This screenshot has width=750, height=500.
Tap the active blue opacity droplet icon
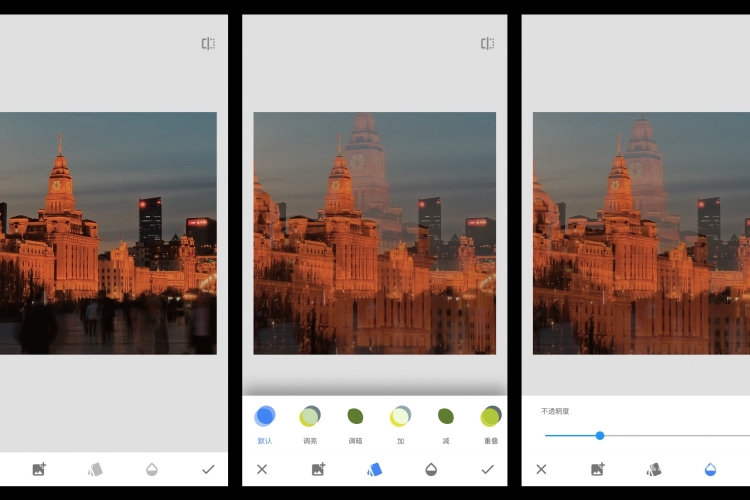point(710,469)
